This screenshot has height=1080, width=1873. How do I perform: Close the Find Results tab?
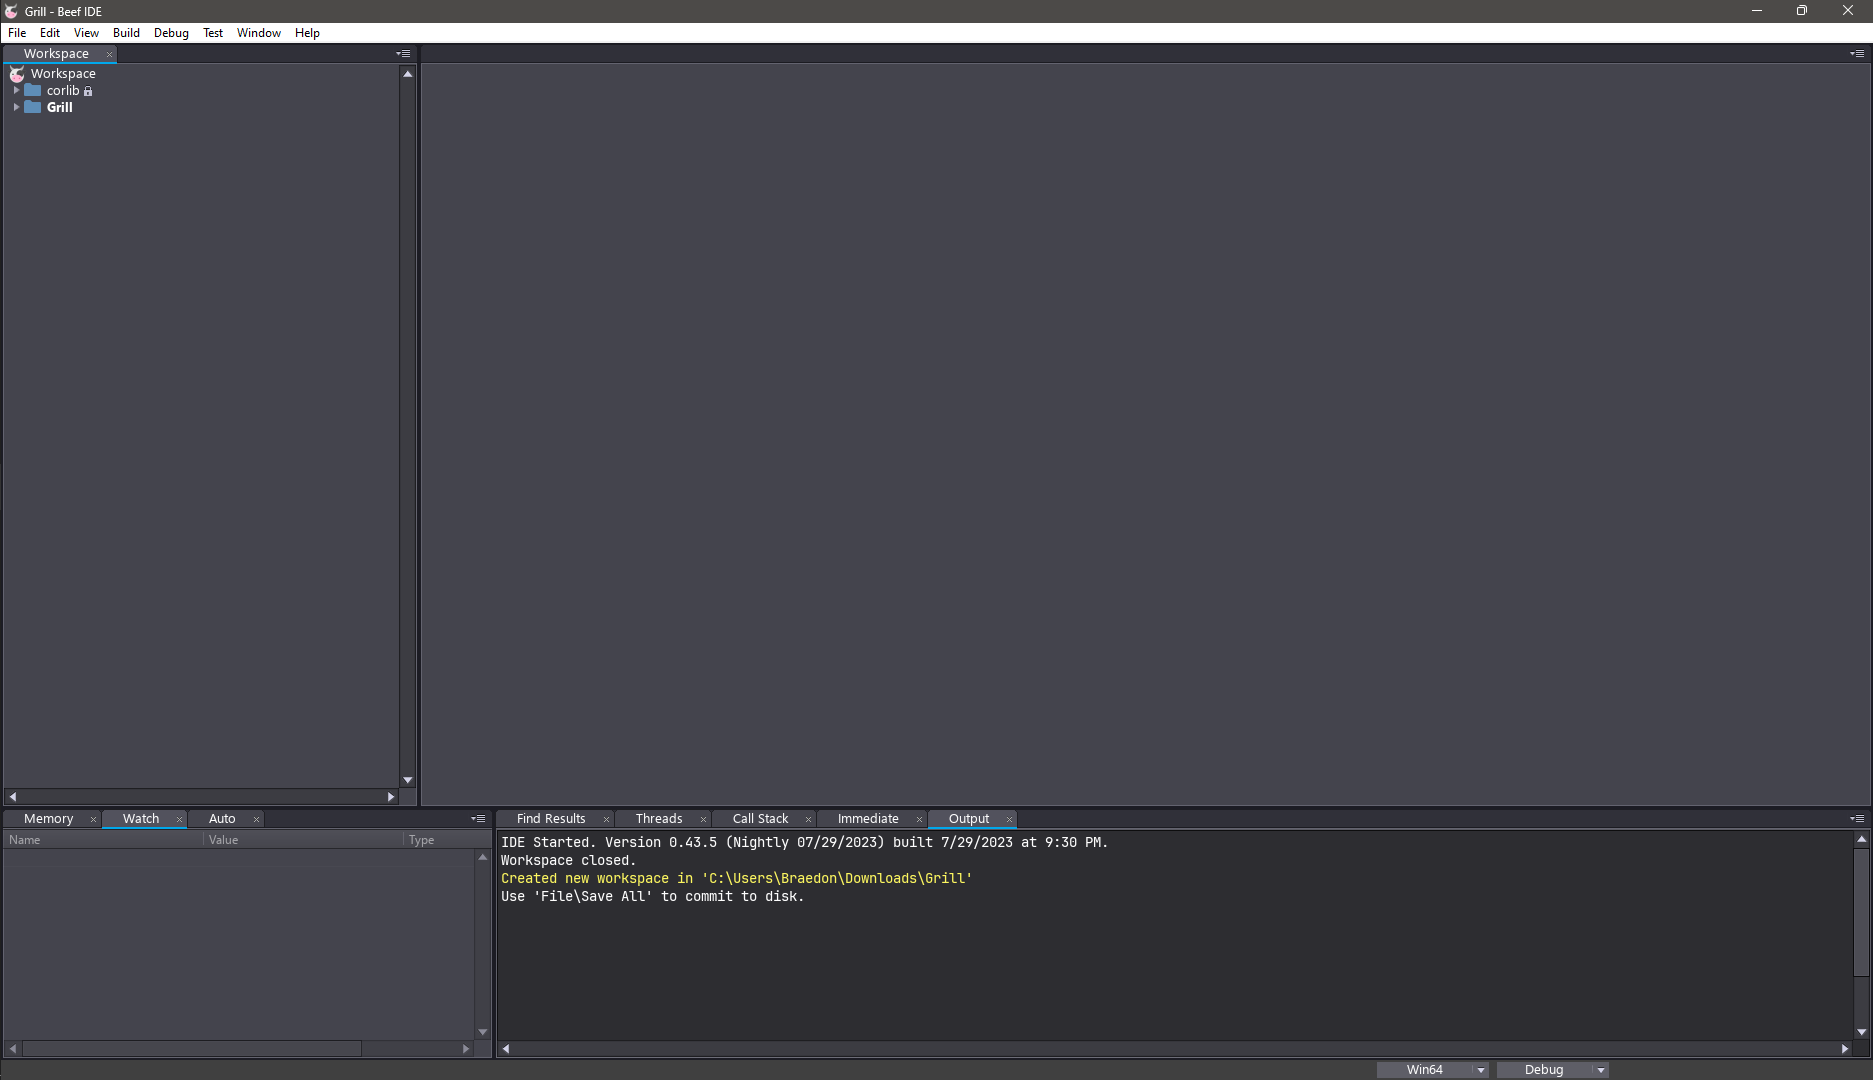pyautogui.click(x=606, y=820)
